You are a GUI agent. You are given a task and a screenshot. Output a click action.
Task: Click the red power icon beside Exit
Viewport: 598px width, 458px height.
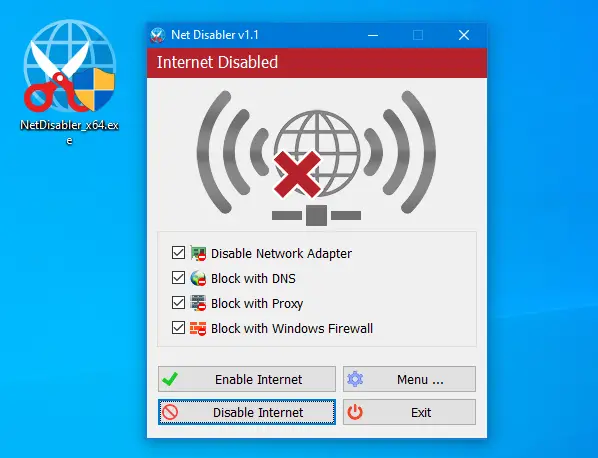[355, 412]
